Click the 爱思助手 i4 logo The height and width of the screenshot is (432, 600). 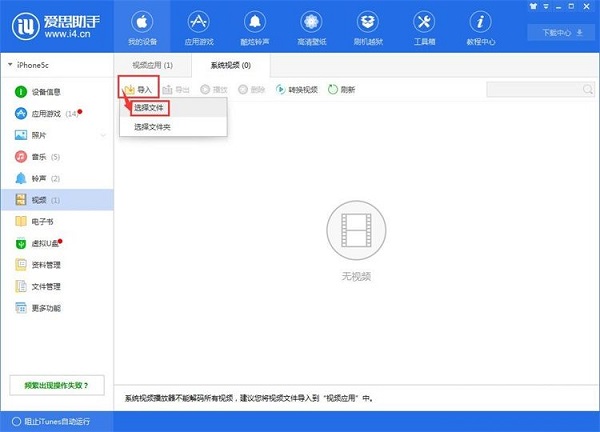56,26
